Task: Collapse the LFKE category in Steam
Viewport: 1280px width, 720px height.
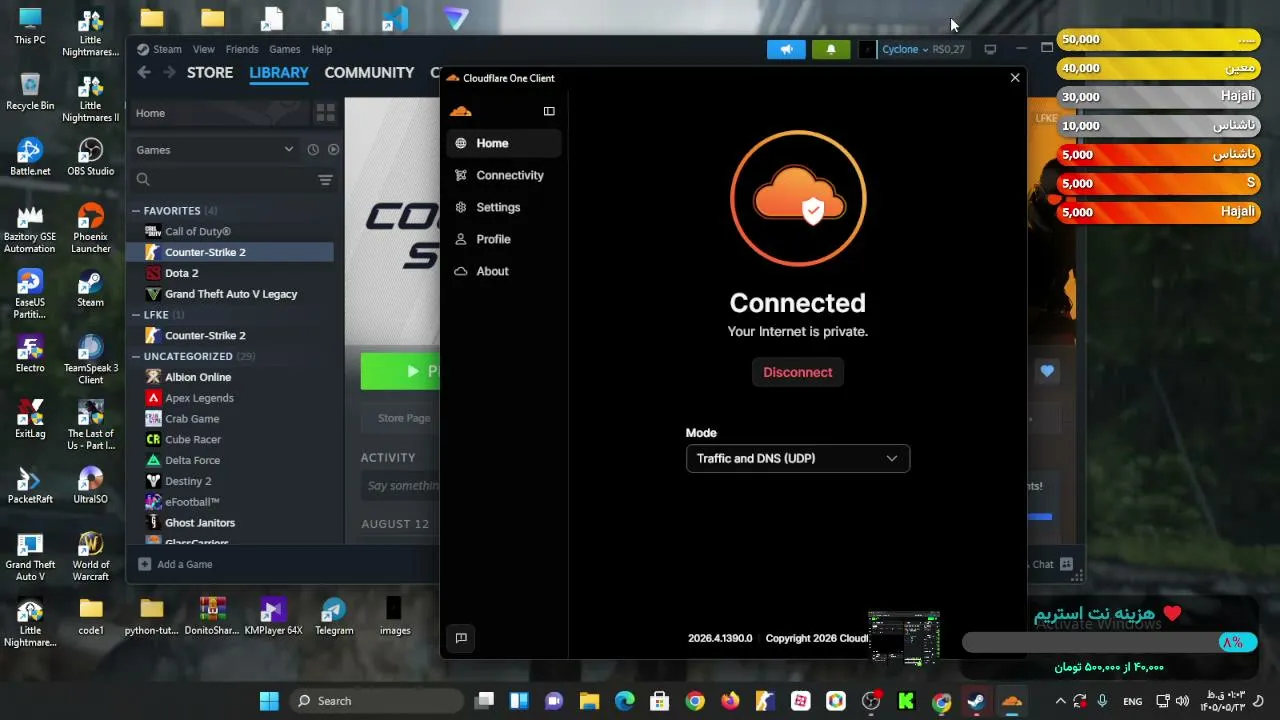Action: click(x=136, y=315)
